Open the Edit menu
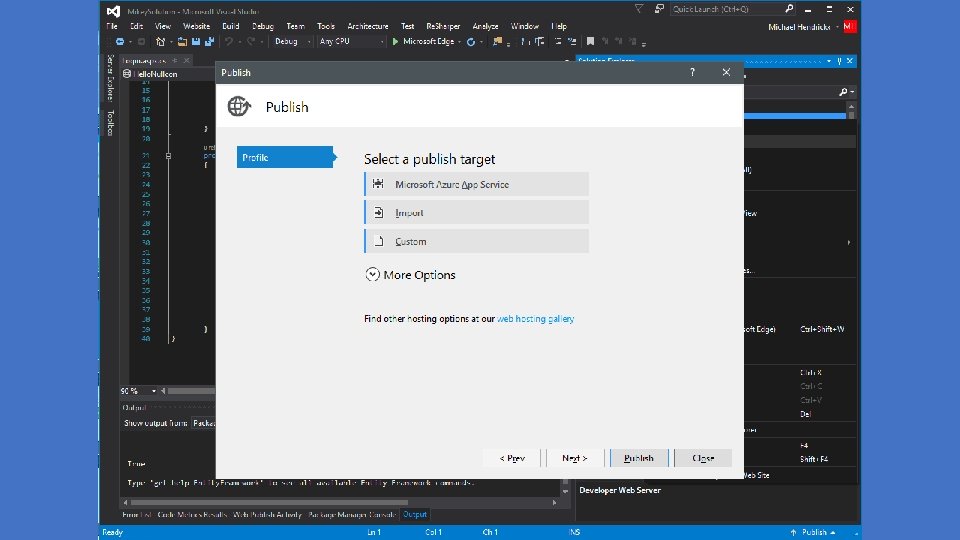Screen dimensions: 960x540 pos(137,26)
